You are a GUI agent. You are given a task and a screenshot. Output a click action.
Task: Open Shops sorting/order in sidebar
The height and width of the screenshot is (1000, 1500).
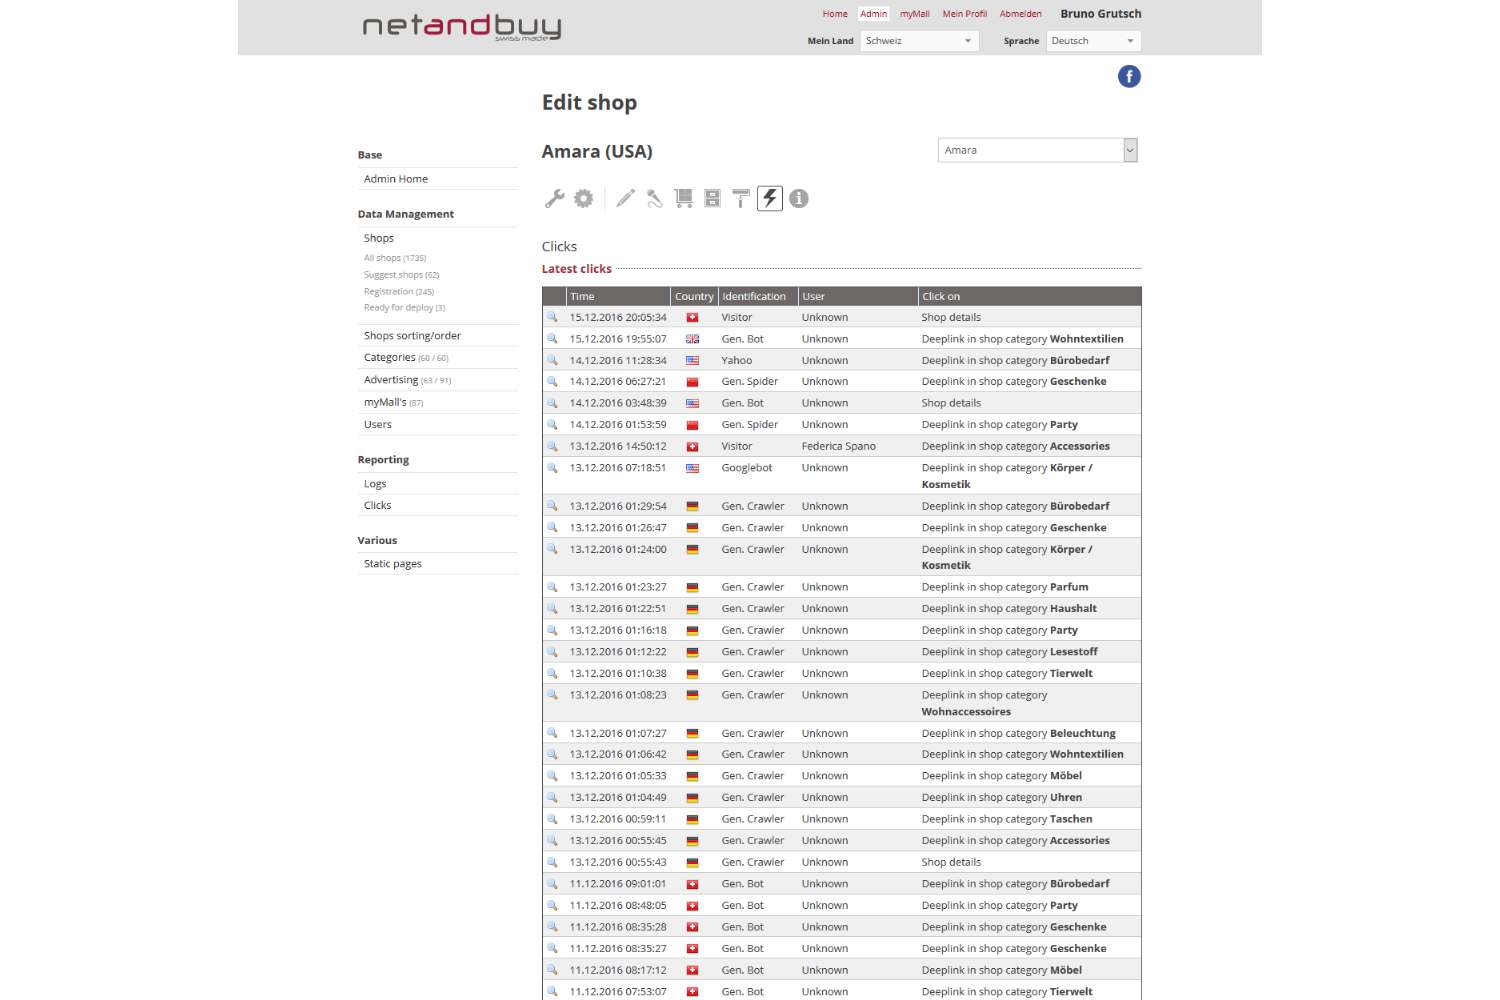412,336
